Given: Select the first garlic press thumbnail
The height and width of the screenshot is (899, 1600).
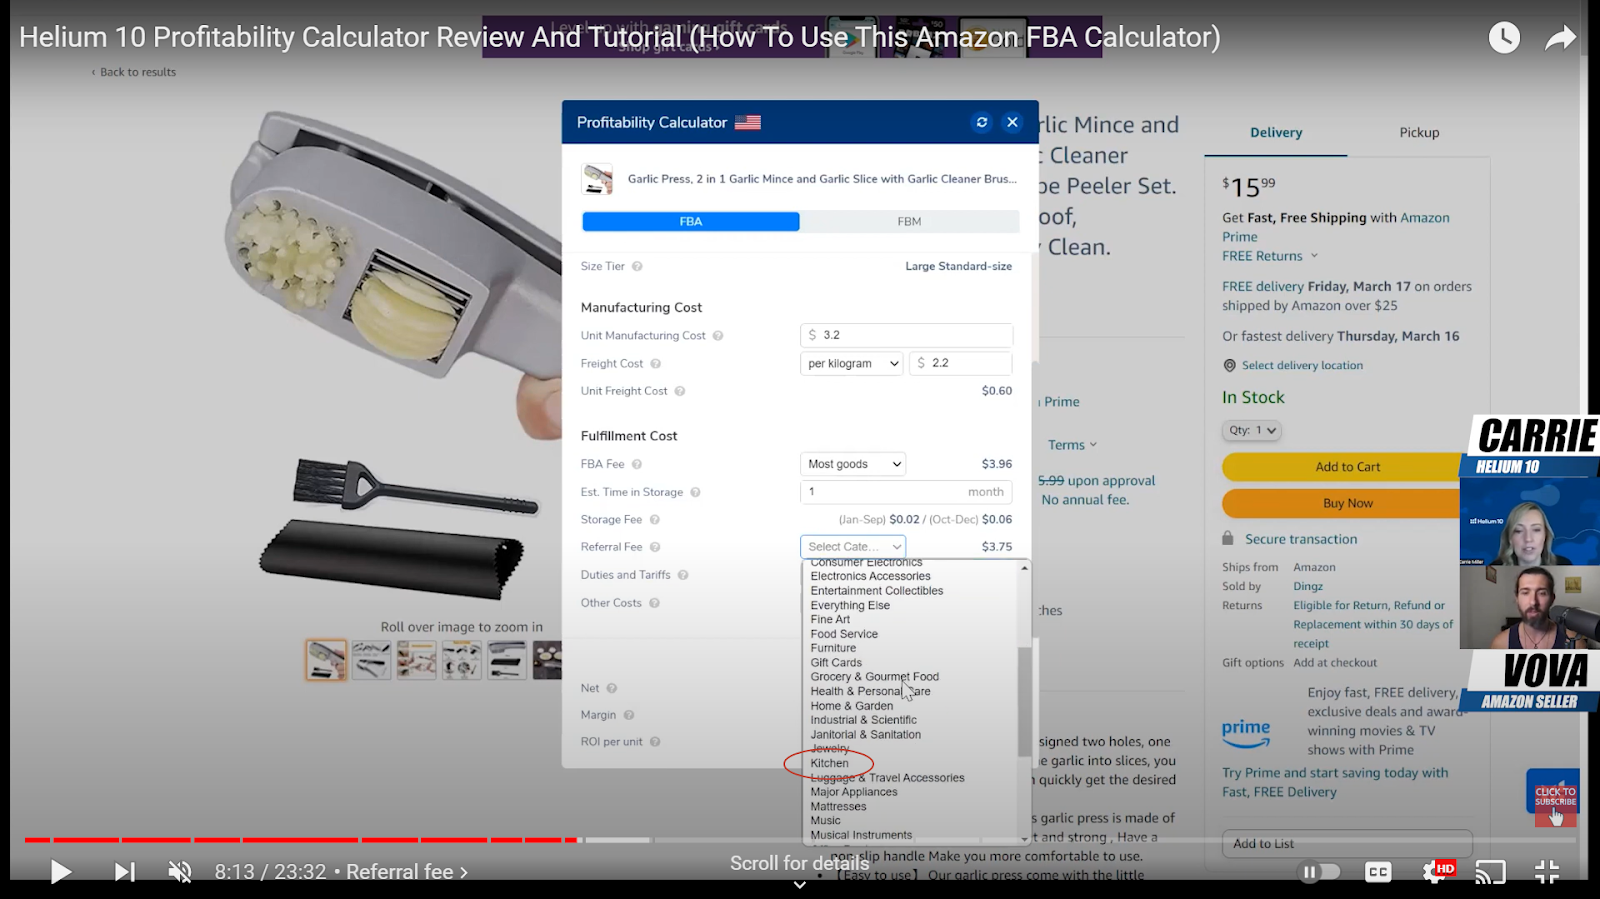Looking at the screenshot, I should point(326,660).
